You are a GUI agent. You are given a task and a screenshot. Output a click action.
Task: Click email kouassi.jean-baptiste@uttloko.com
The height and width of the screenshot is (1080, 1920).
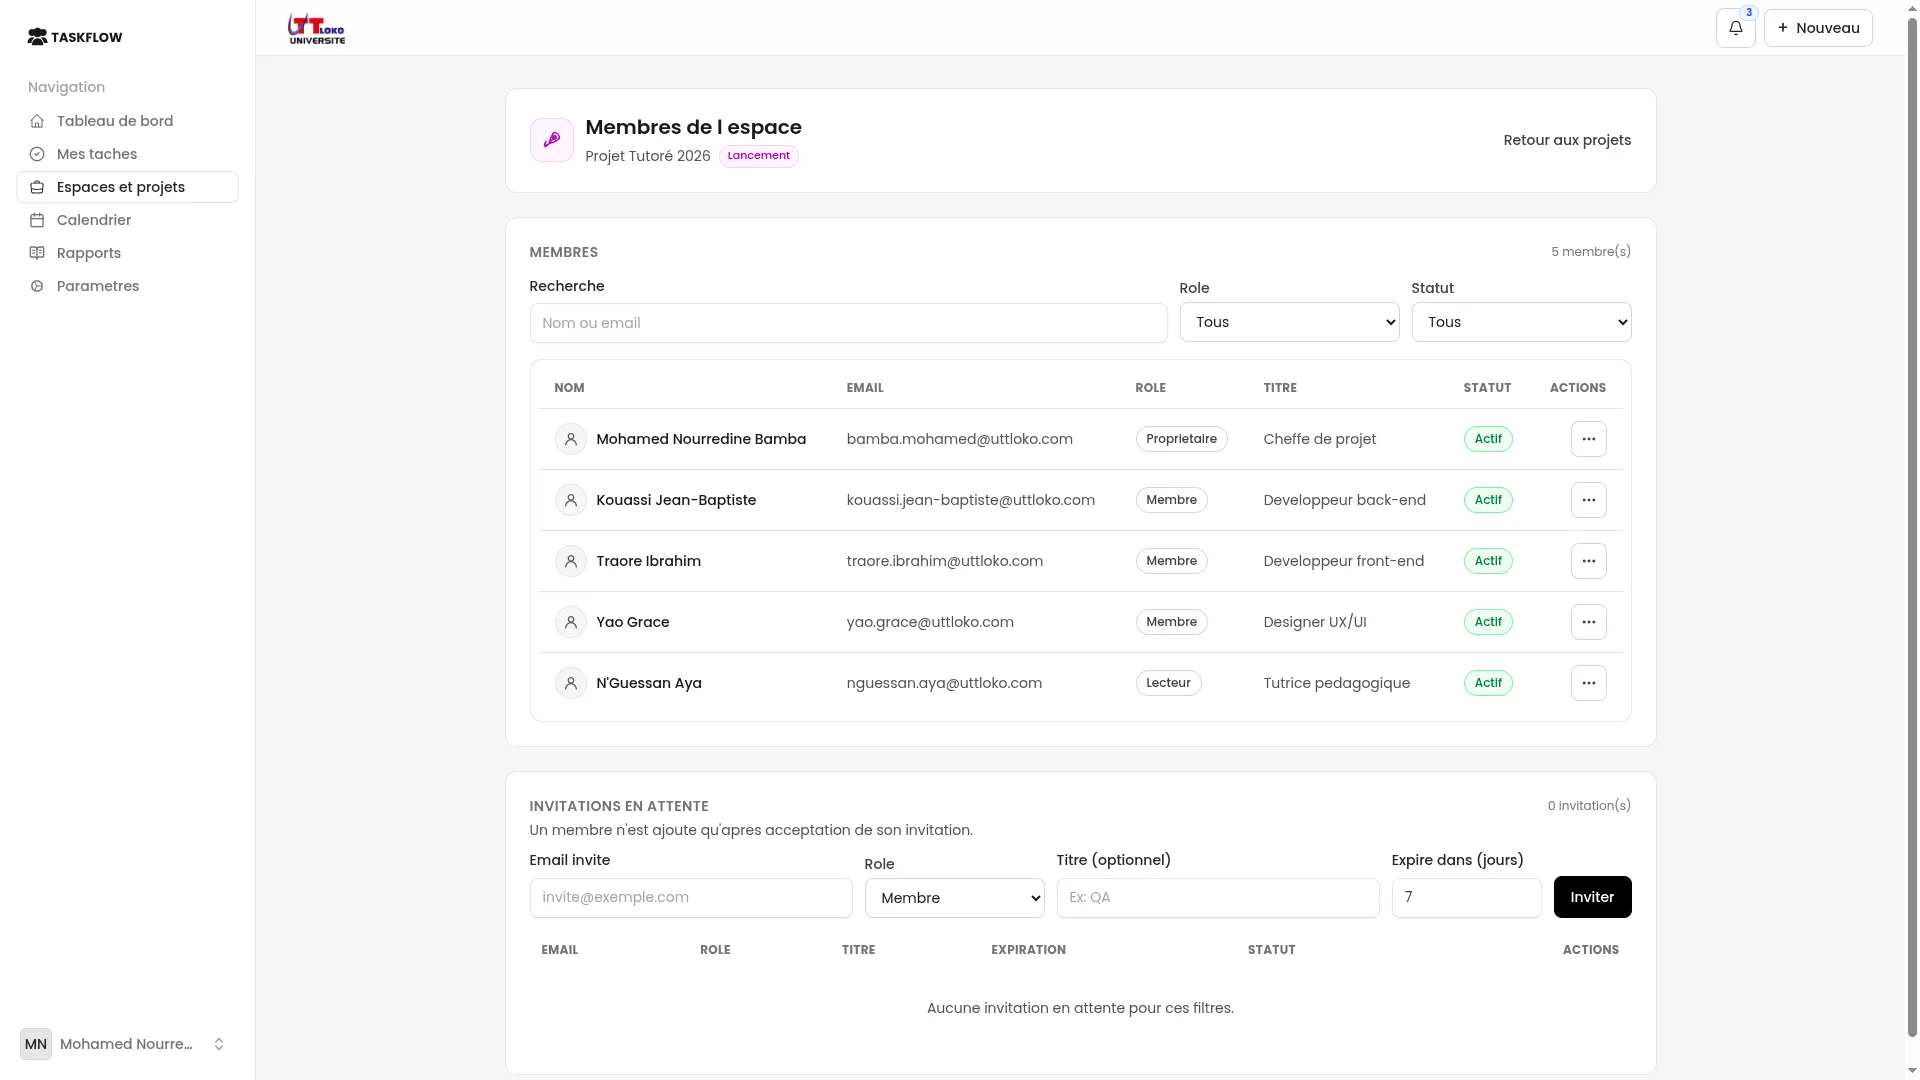click(x=970, y=500)
